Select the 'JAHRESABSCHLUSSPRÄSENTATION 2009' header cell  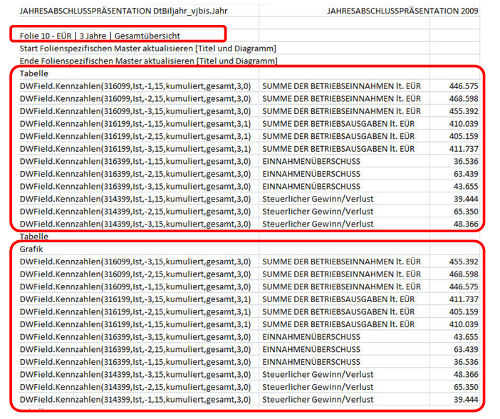(x=403, y=11)
